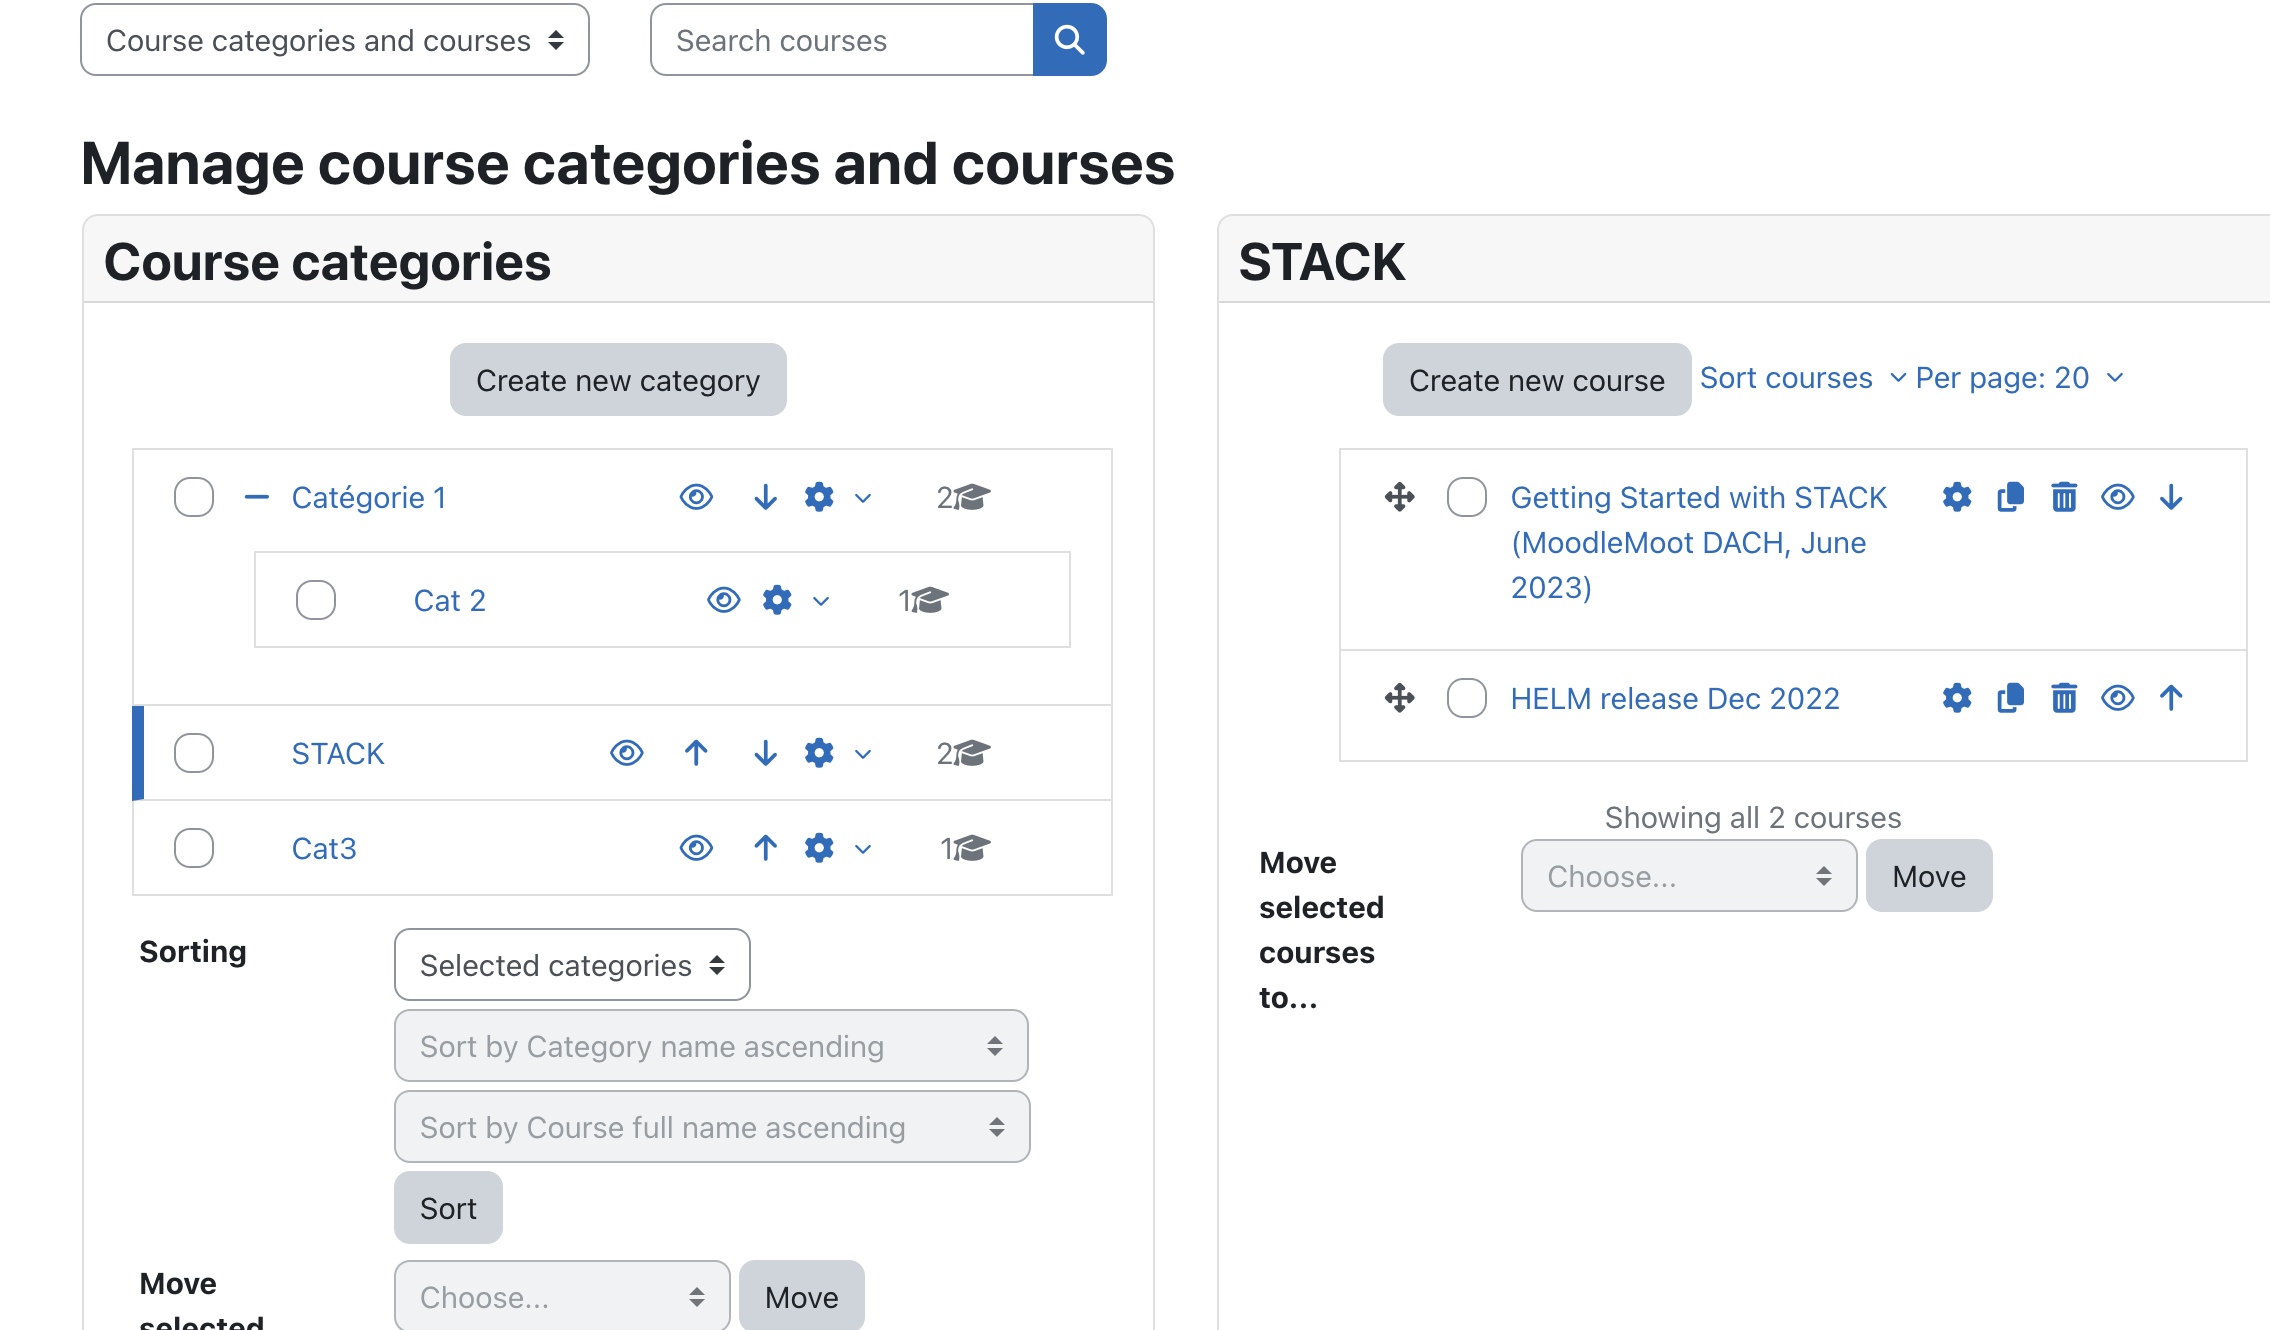Open settings gear for Cat3

pos(819,848)
